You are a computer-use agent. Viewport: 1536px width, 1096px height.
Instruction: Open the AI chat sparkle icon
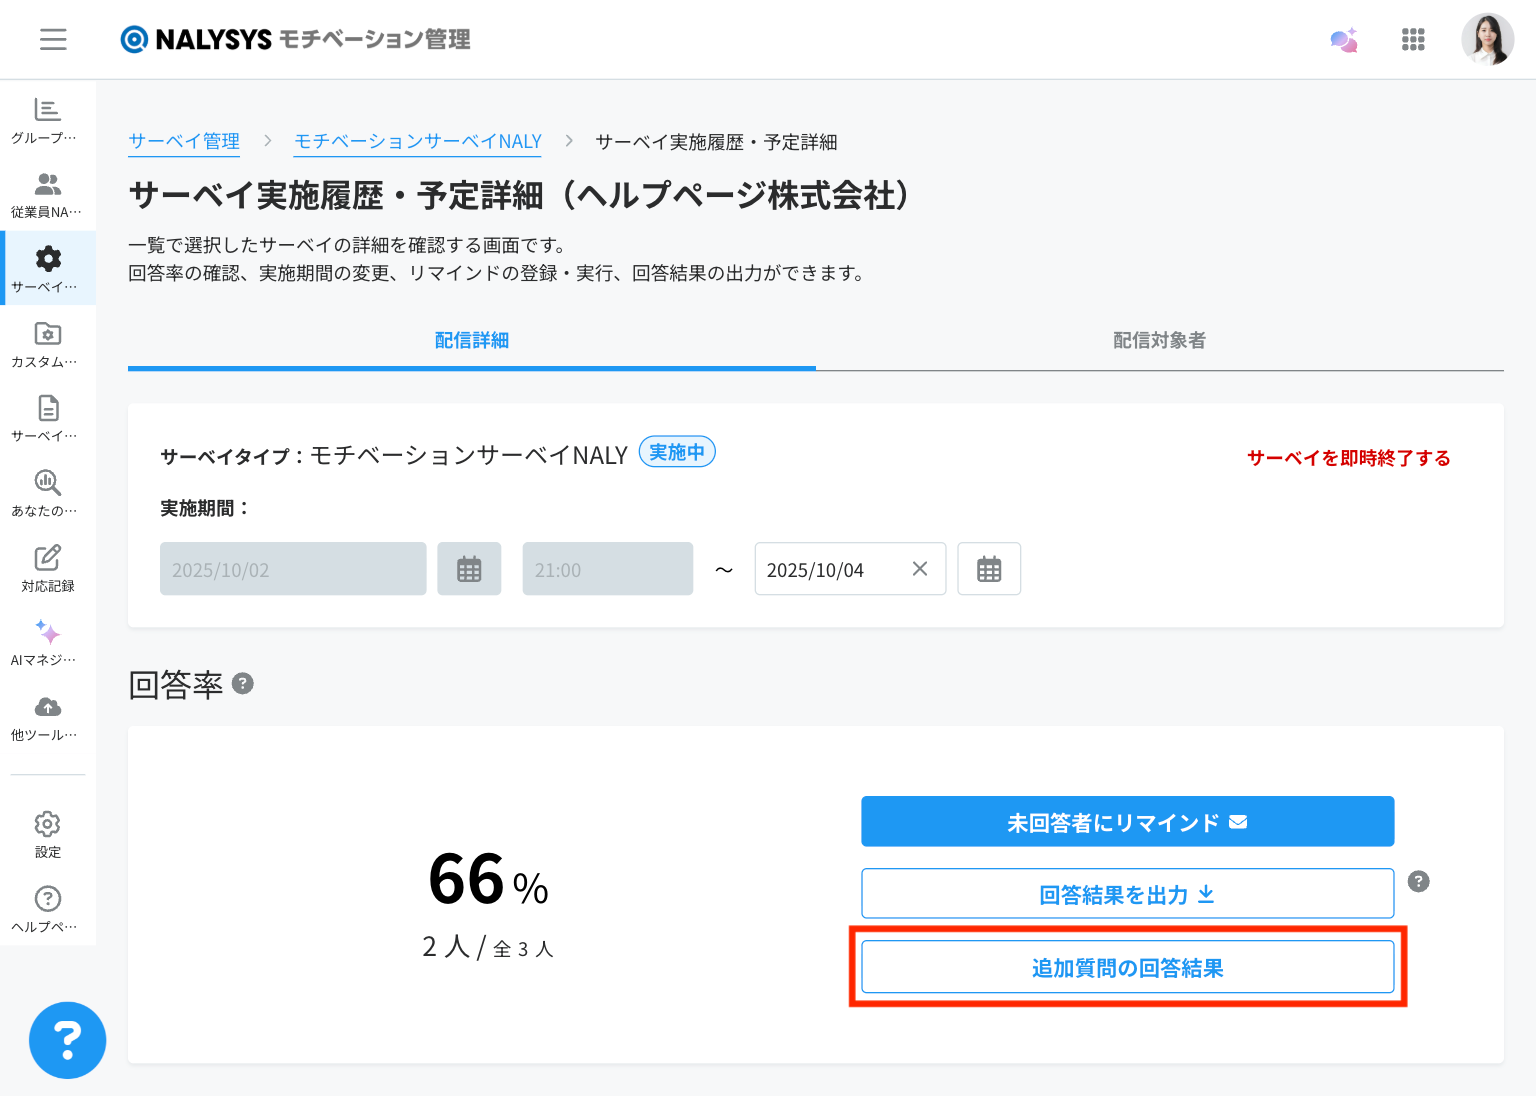coord(1343,40)
